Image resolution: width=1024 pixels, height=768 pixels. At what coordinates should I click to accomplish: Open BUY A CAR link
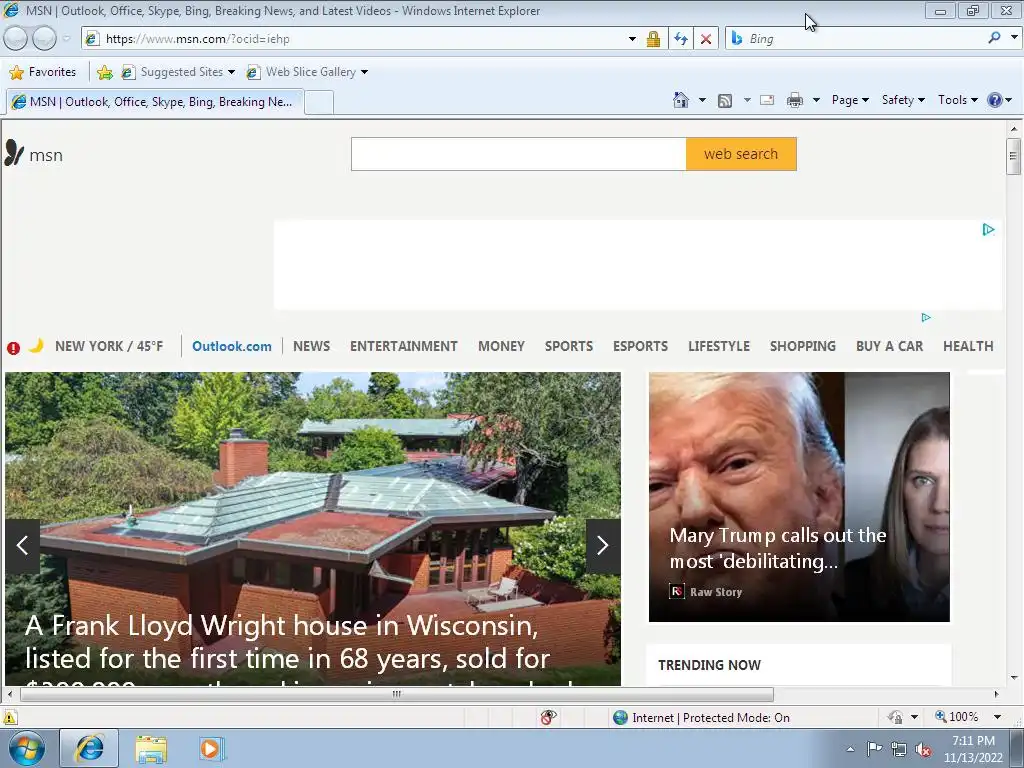889,346
